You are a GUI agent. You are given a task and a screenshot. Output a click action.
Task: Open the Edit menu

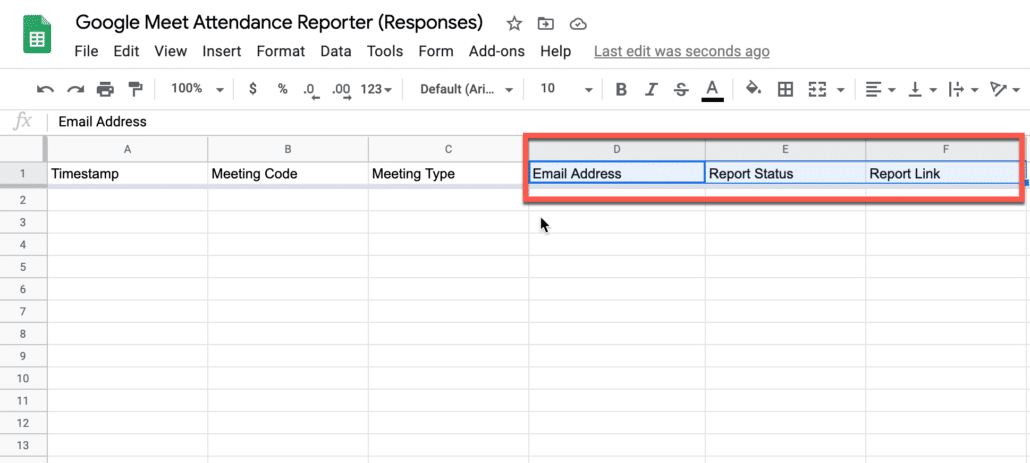[126, 51]
